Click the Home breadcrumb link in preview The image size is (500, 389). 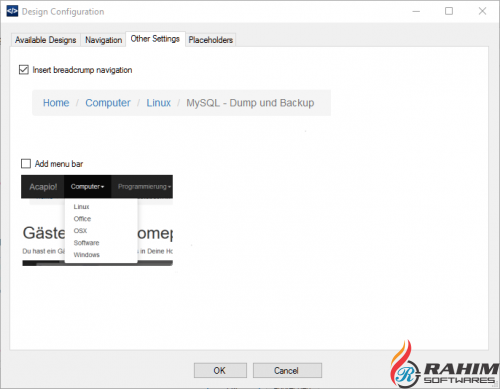(56, 103)
